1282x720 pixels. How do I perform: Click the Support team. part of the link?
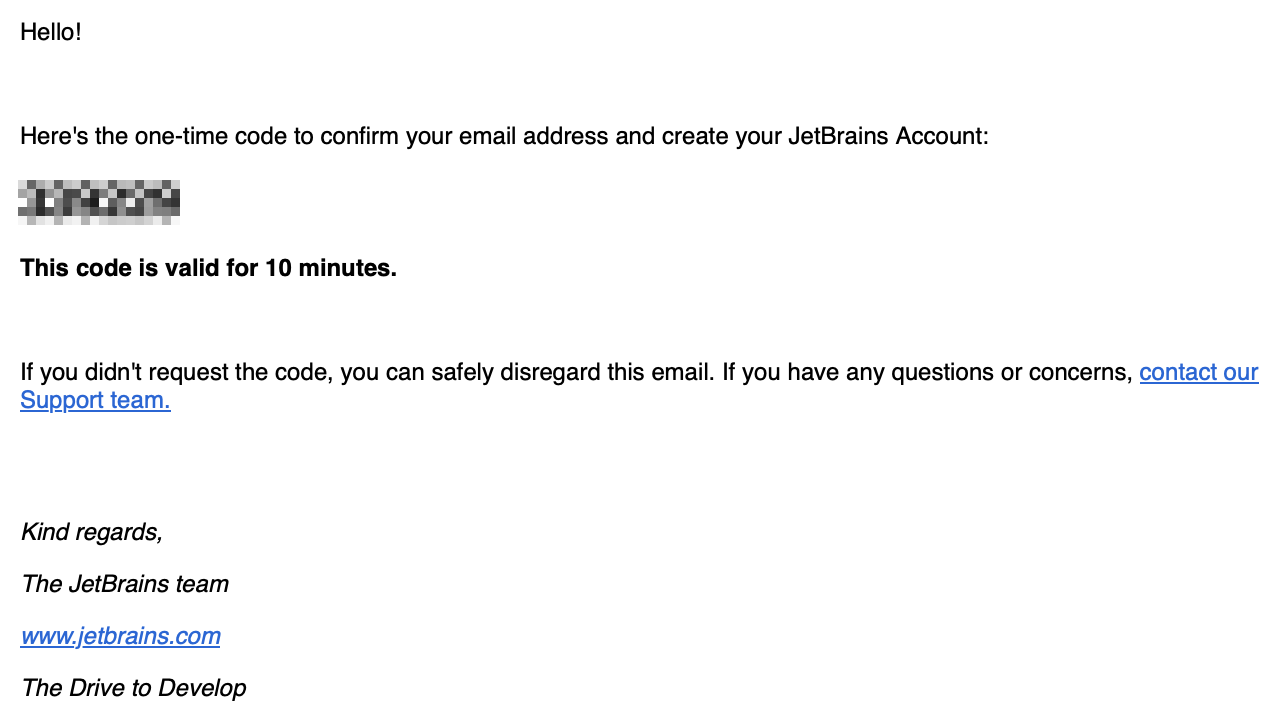(95, 400)
